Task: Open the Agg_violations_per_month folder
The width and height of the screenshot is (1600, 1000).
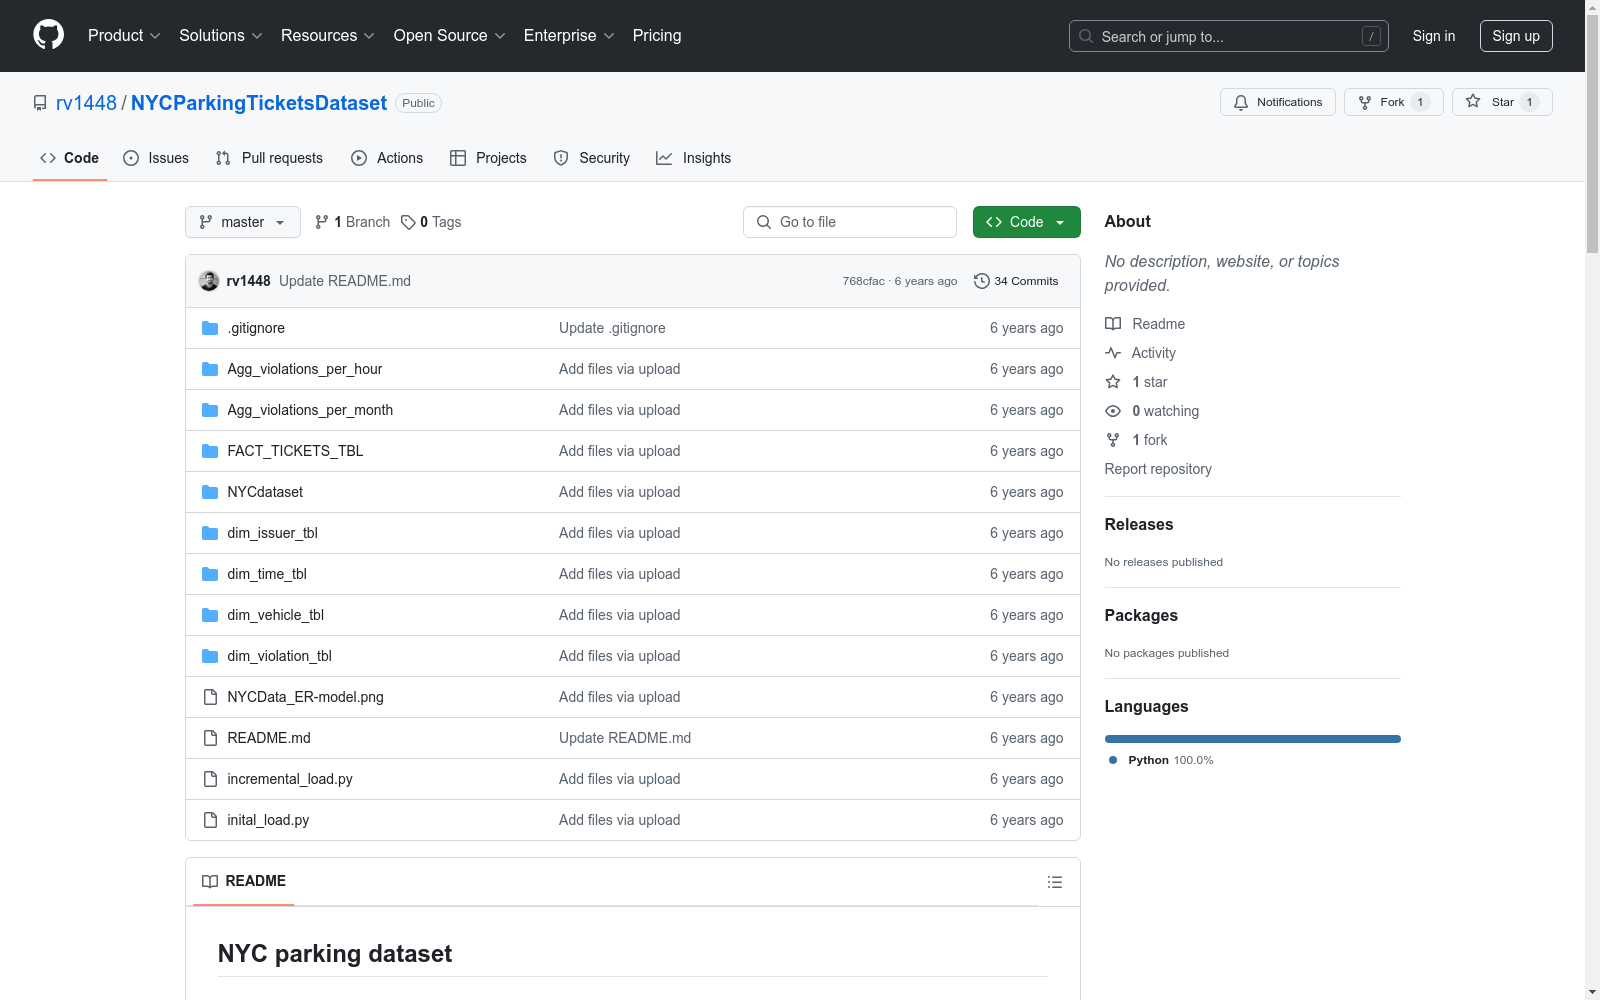Action: pyautogui.click(x=310, y=410)
